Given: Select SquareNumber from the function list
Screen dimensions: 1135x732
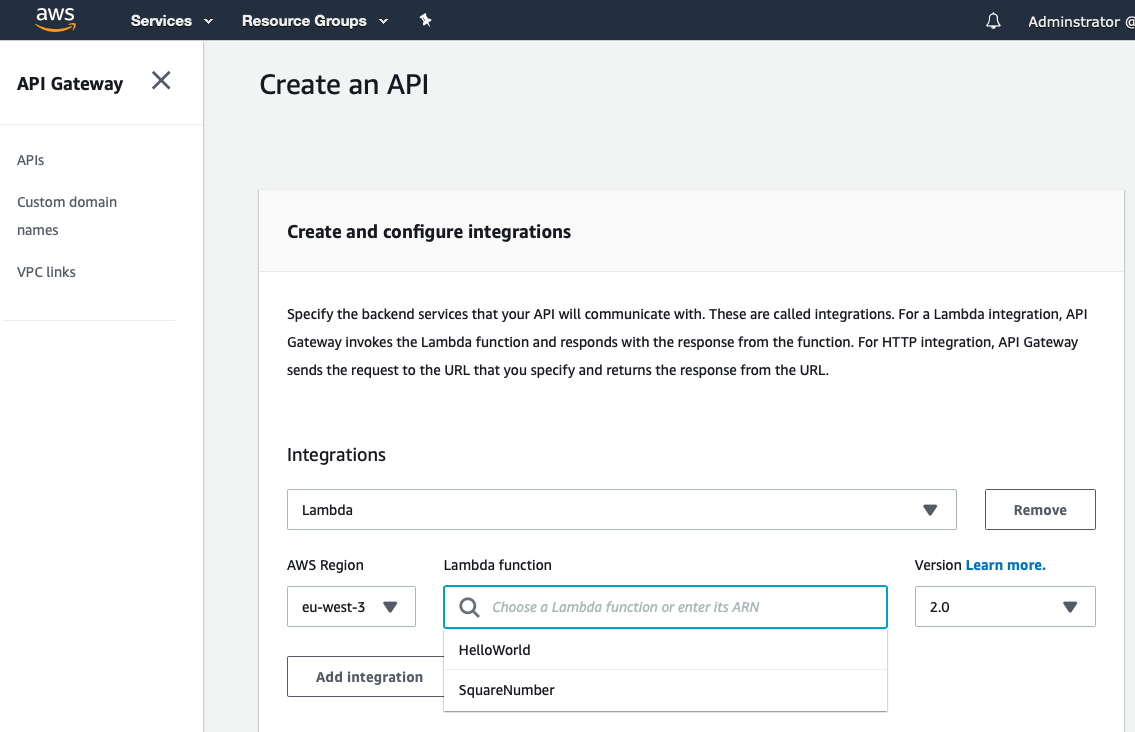Looking at the screenshot, I should pyautogui.click(x=665, y=690).
